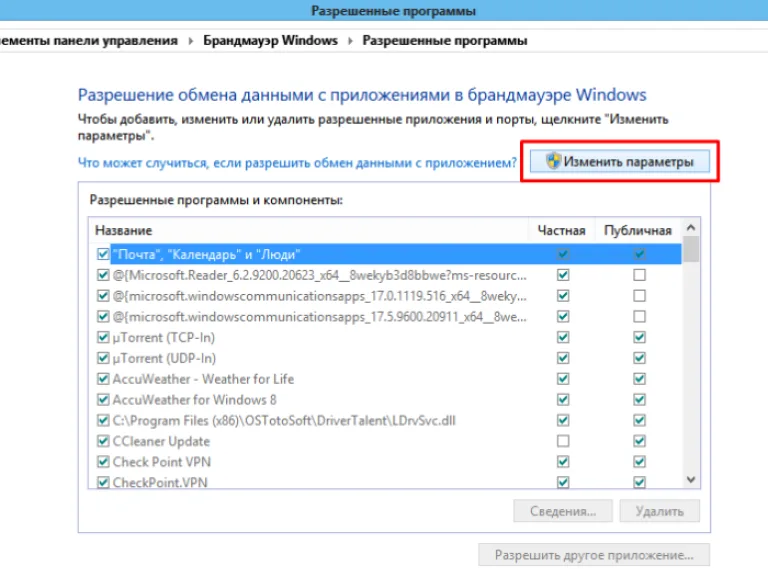The image size is (768, 577).
Task: Open the breadcrumb arrow before Брандмауэр Windows
Action: pyautogui.click(x=191, y=41)
